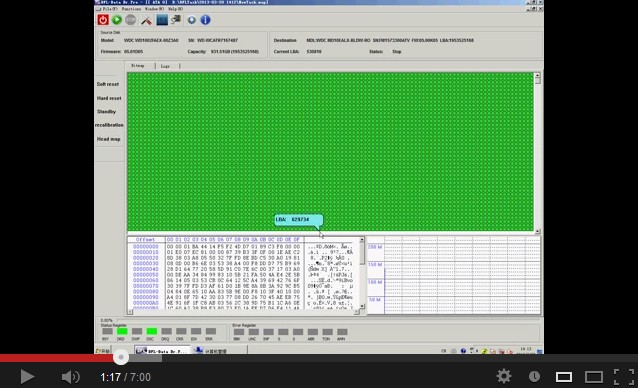Image resolution: width=638 pixels, height=388 pixels.
Task: Open the Functions menu
Action: [x=131, y=9]
